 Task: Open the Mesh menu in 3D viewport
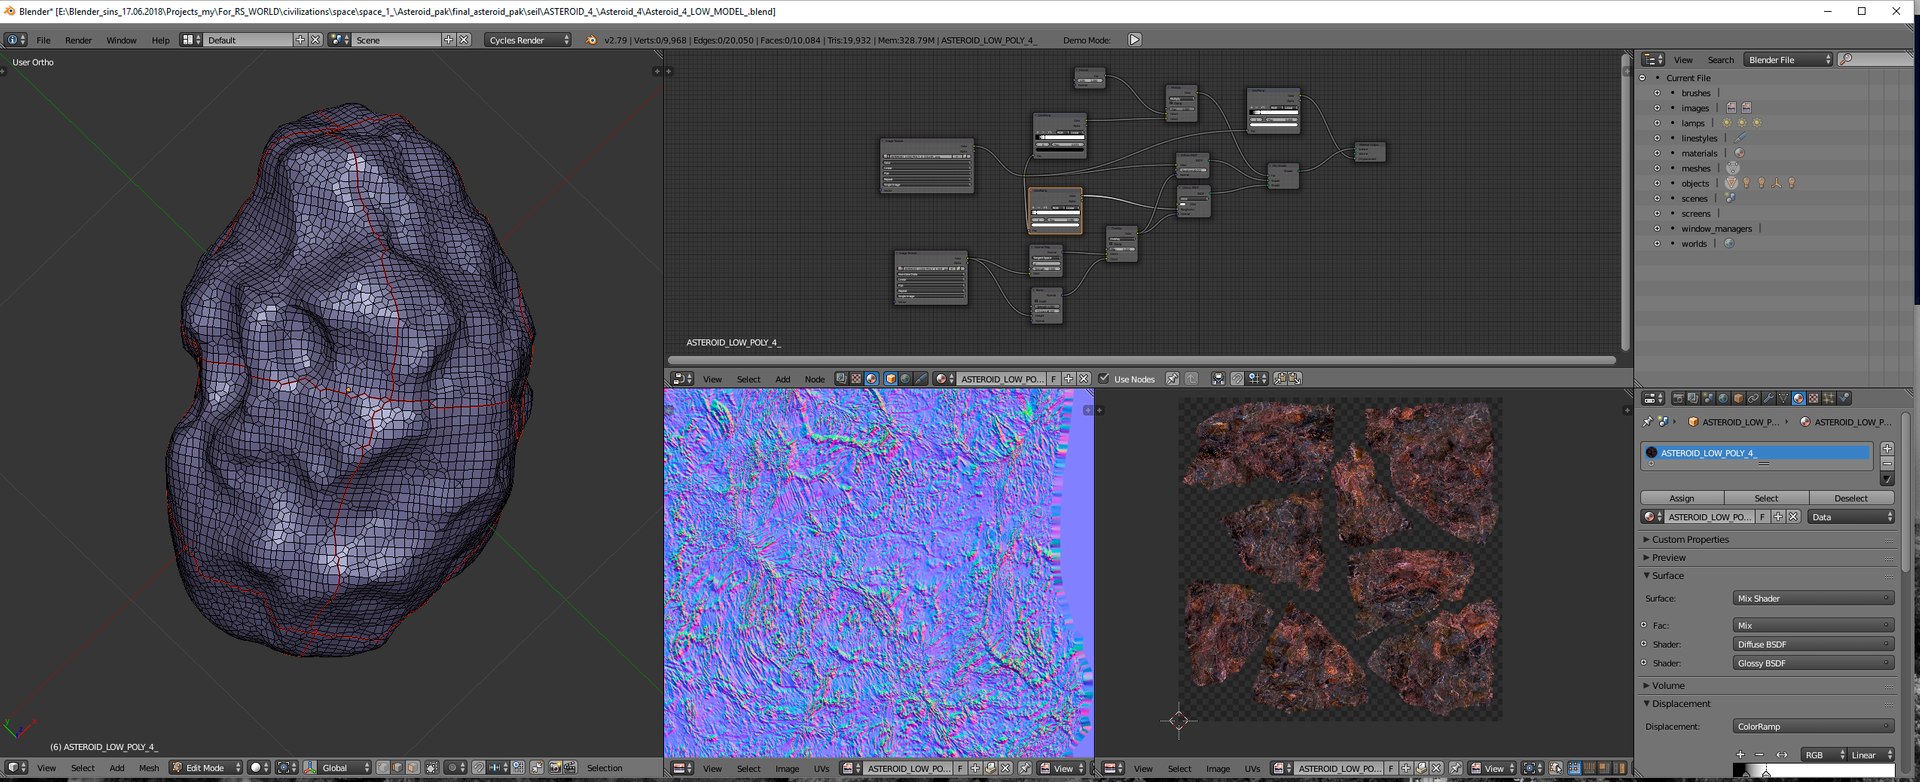pyautogui.click(x=149, y=768)
